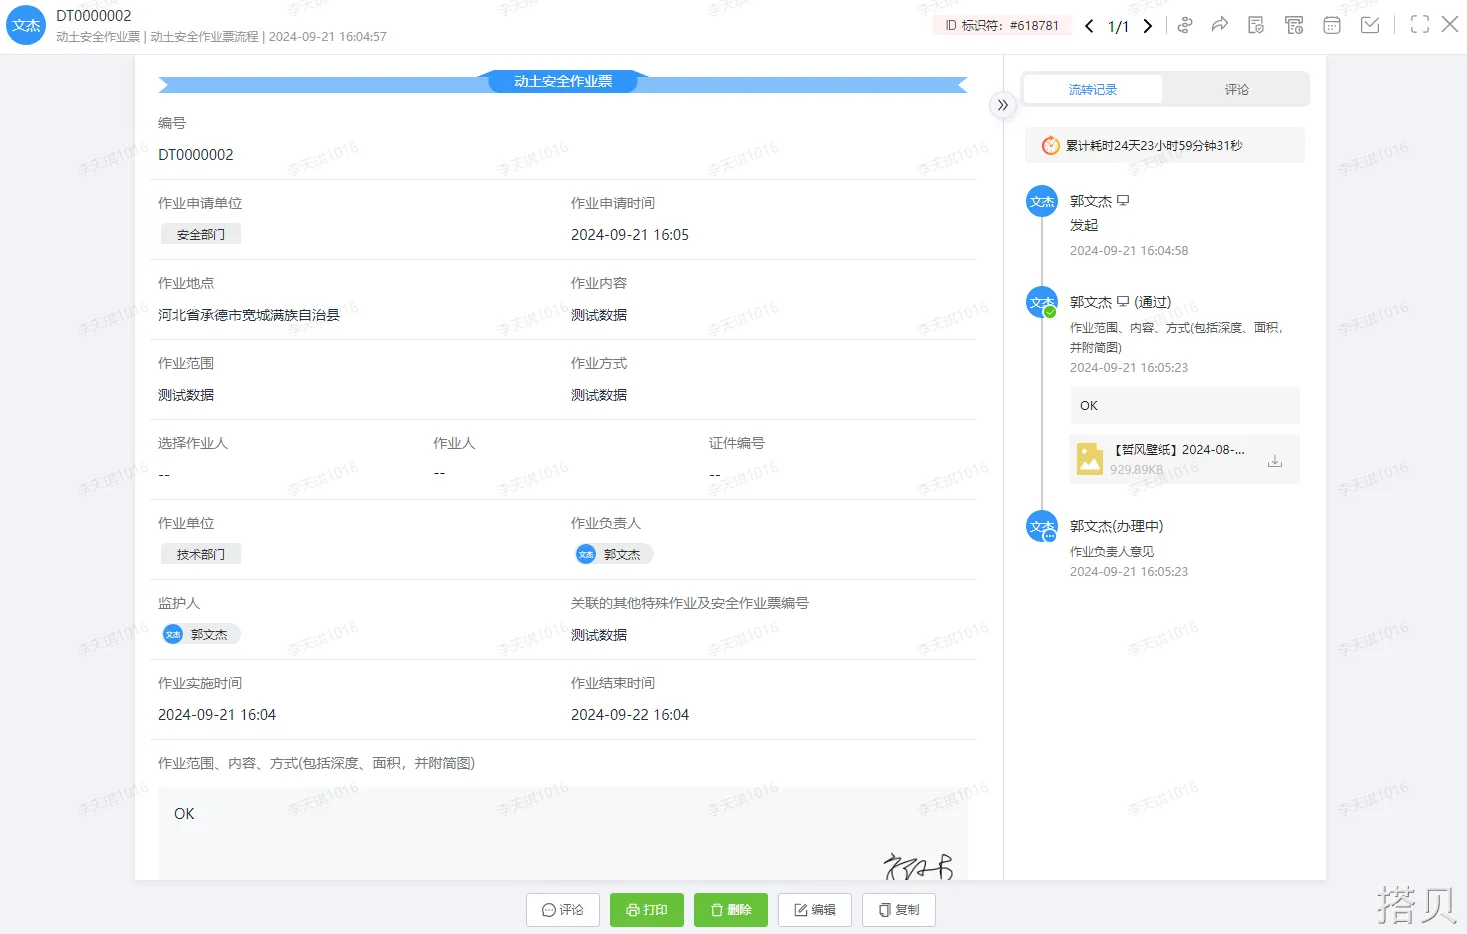Click the checkbox task icon in toolbar

tap(1370, 25)
